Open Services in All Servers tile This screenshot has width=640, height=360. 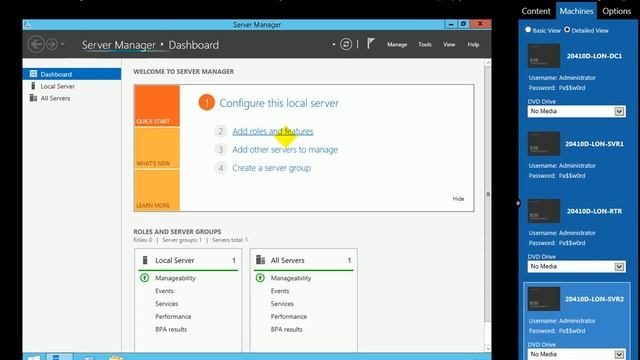[282, 304]
